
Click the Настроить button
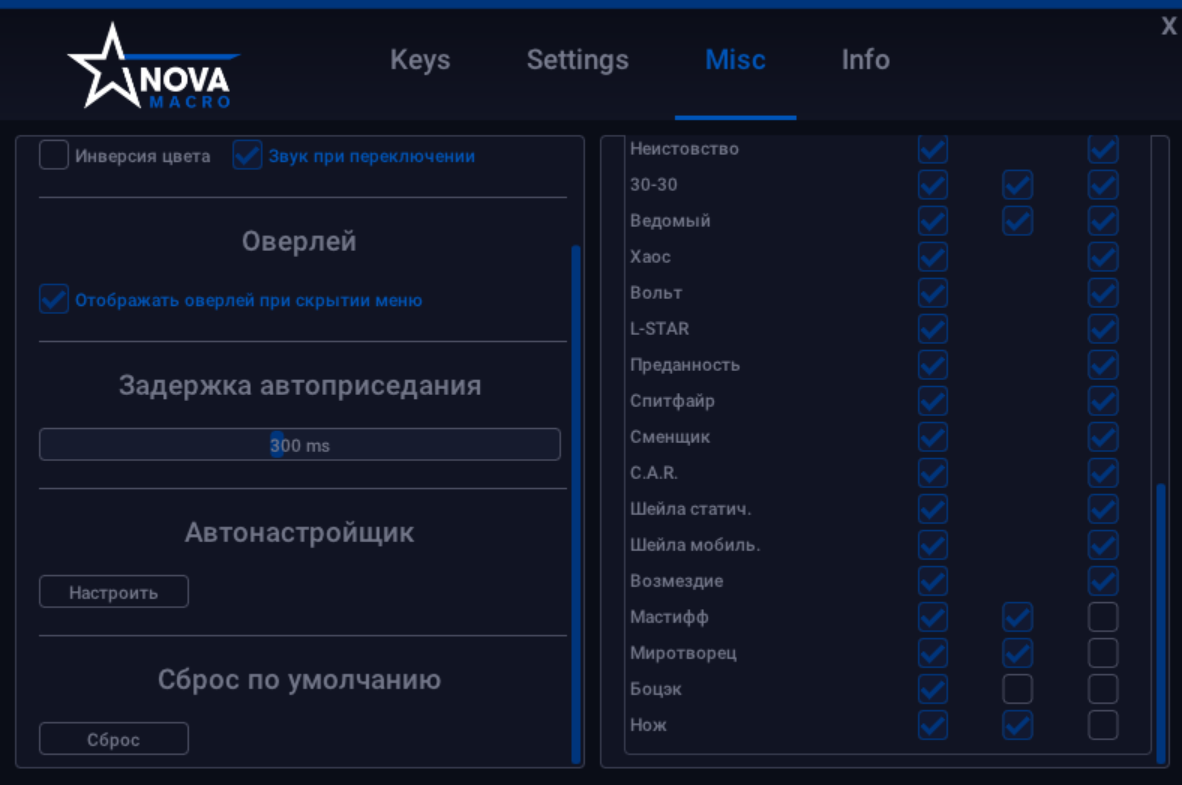[x=113, y=592]
